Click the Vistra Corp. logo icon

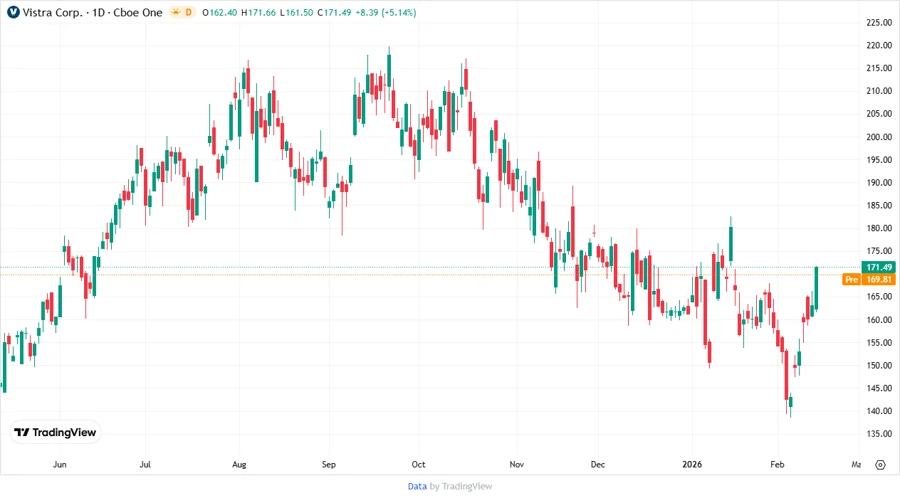click(x=13, y=12)
